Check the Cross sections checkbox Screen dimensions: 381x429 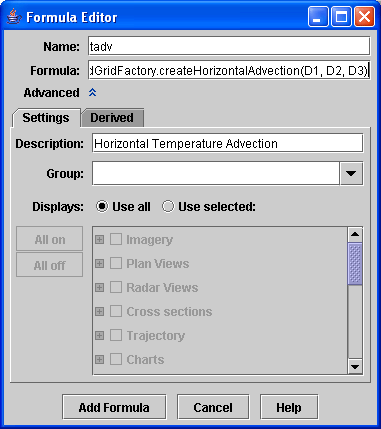coord(116,311)
